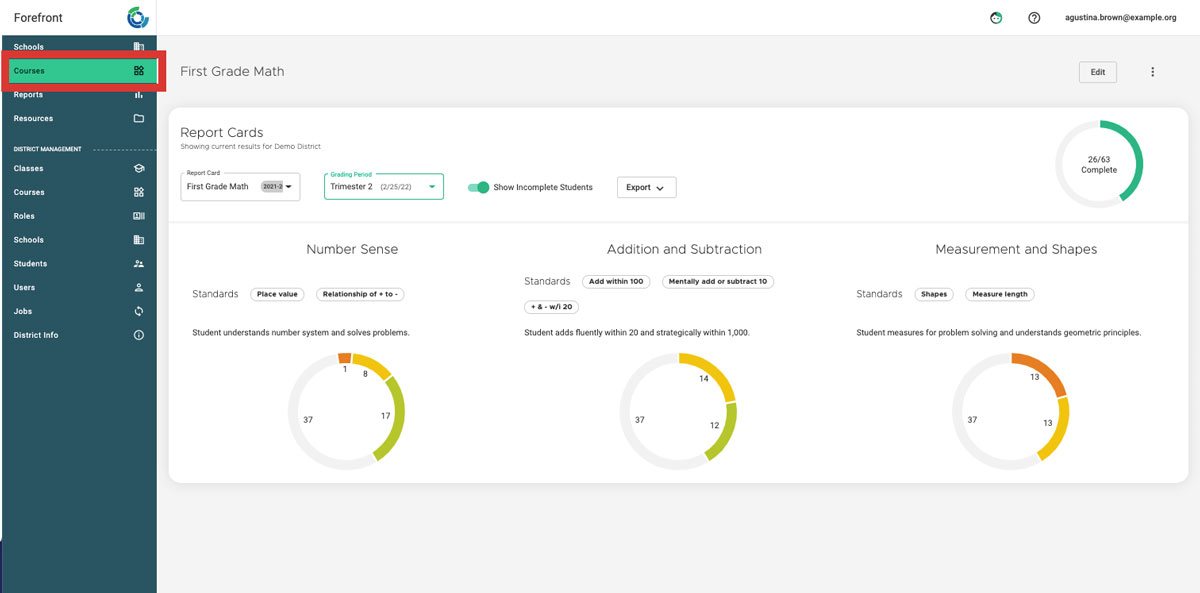This screenshot has width=1200, height=593.
Task: Click text 'Showing current results for Demo District'
Action: (x=250, y=146)
